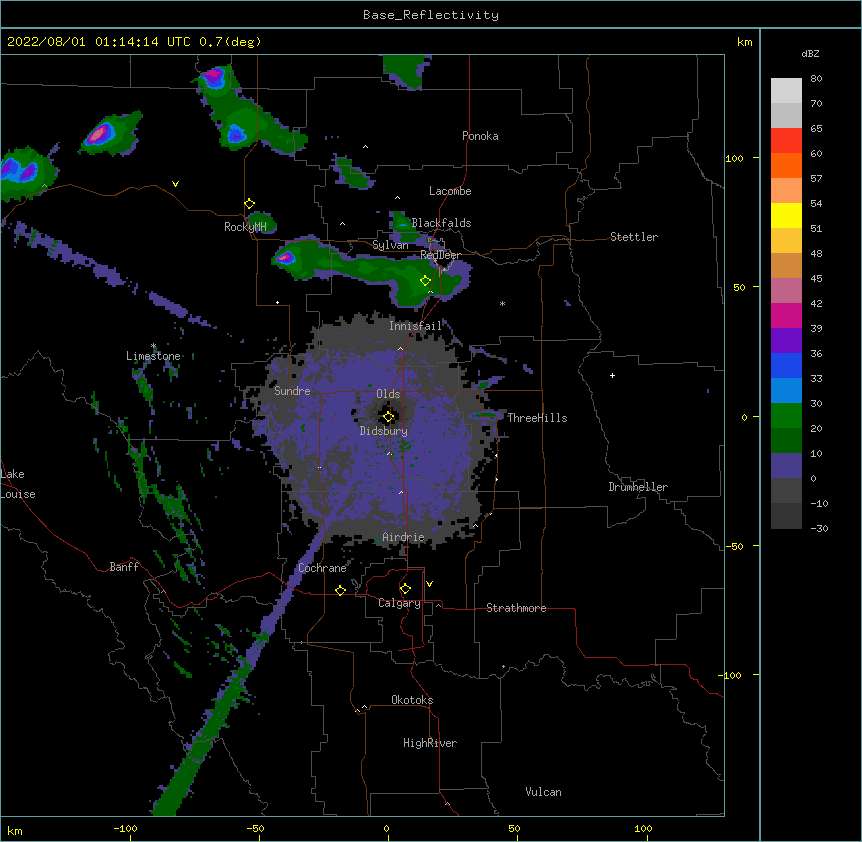The image size is (862, 842).
Task: Click the Sundre town label
Action: click(x=292, y=391)
